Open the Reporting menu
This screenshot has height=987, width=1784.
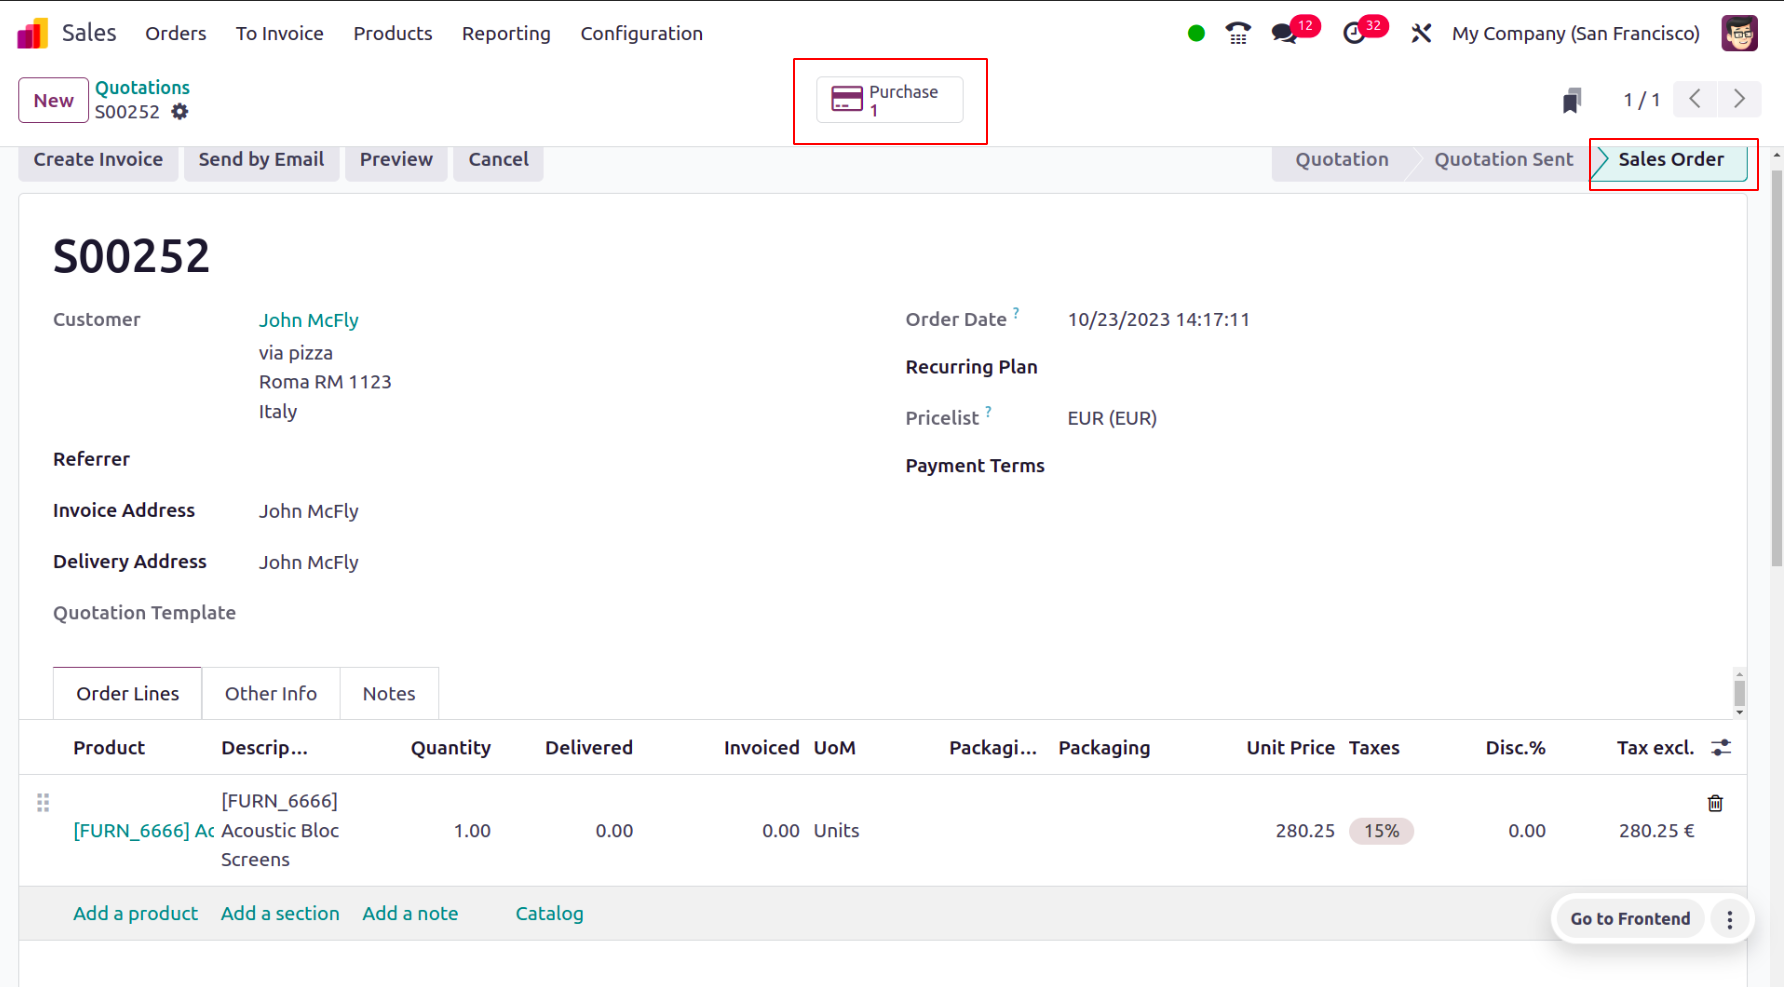(x=506, y=33)
